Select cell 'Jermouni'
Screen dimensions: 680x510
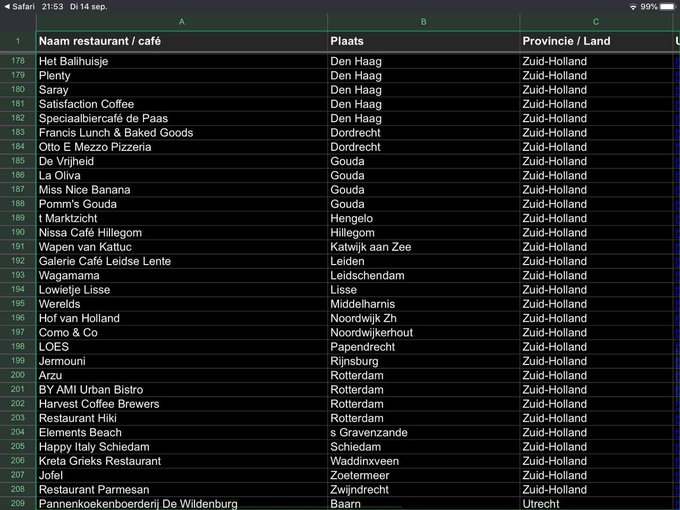click(x=182, y=361)
